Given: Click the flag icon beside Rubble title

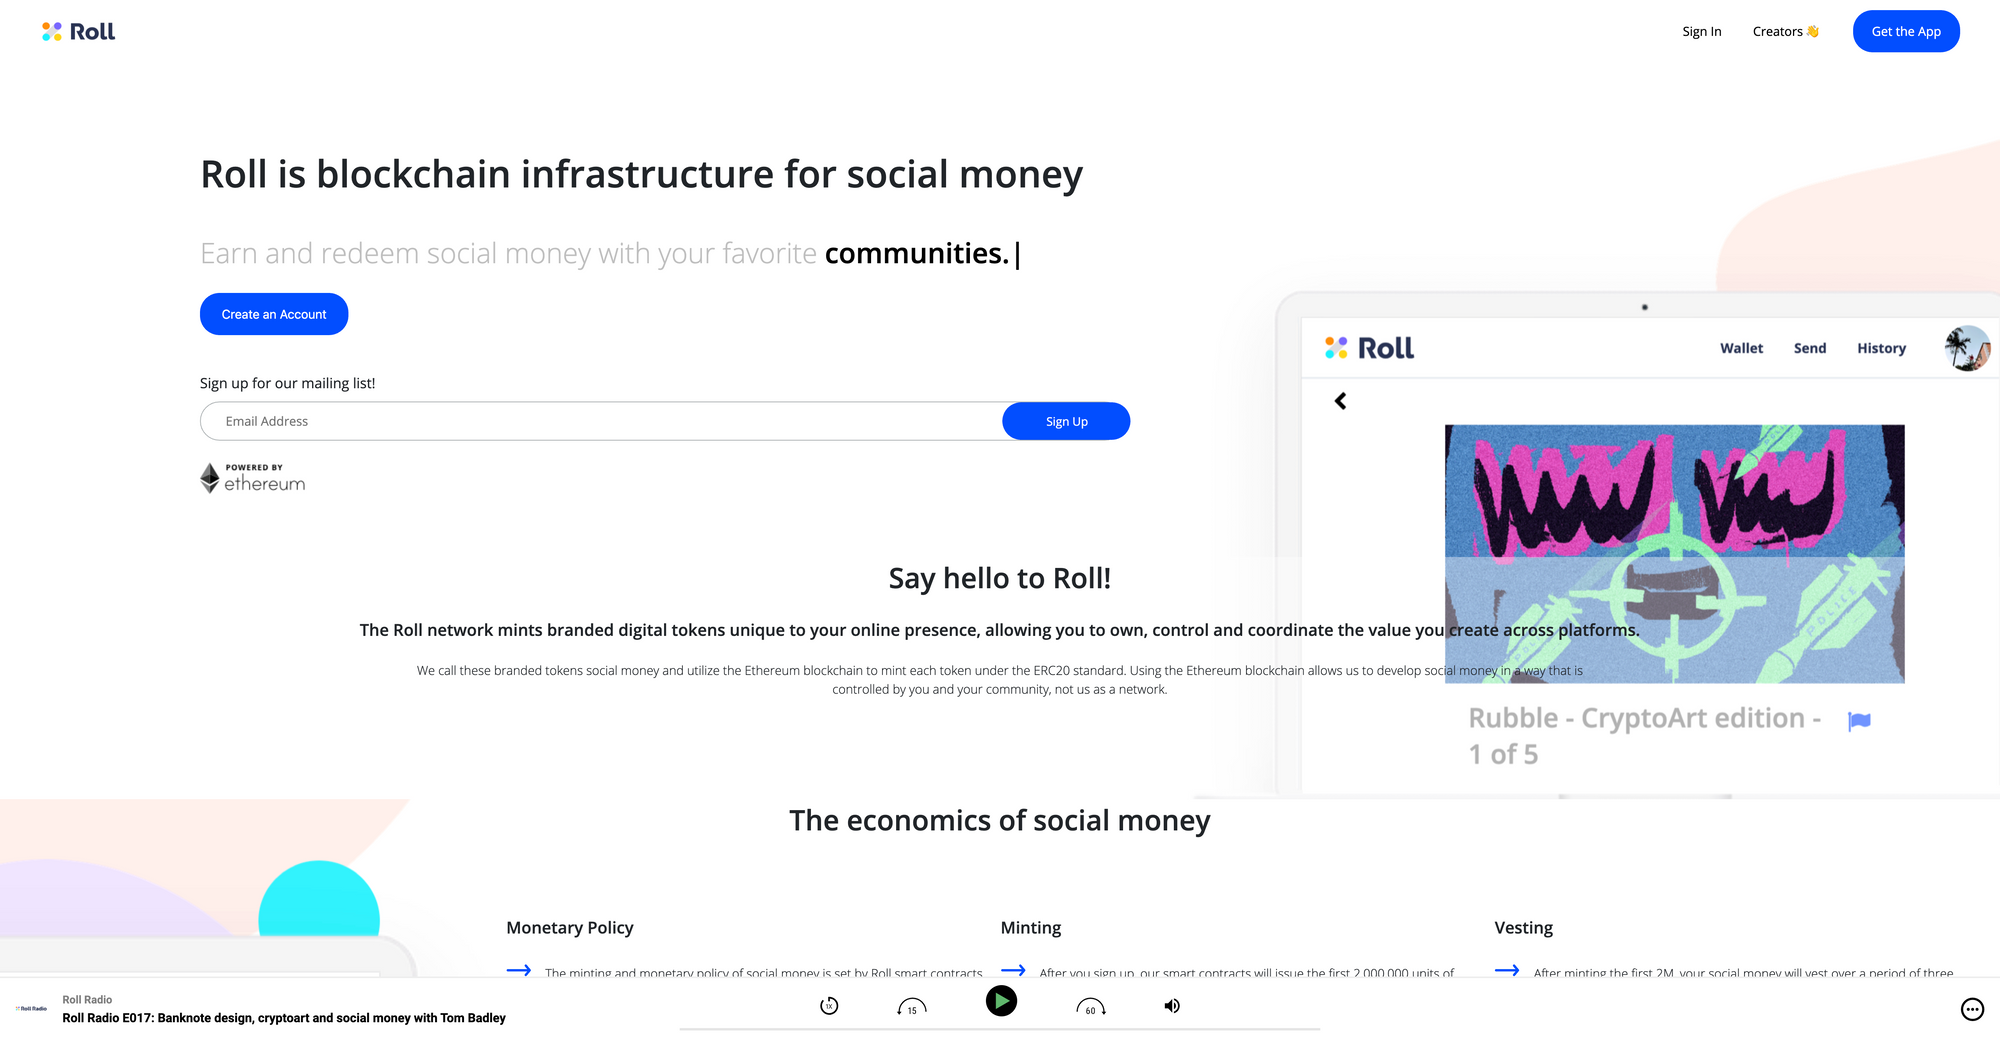Looking at the screenshot, I should pos(1859,721).
